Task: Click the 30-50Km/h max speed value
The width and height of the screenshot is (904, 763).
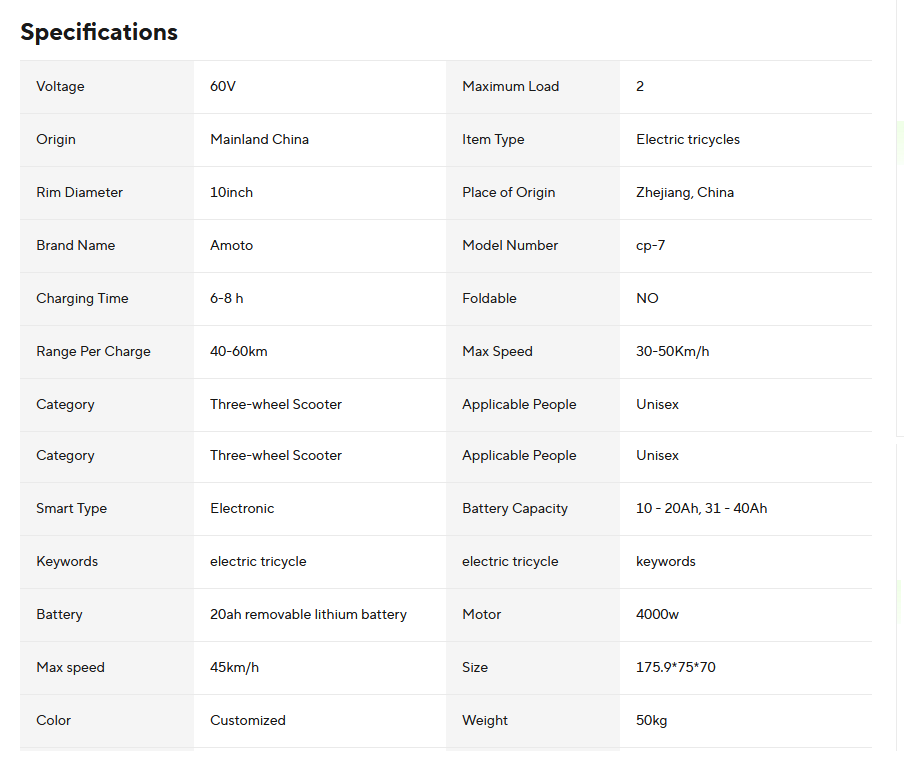Action: (672, 351)
